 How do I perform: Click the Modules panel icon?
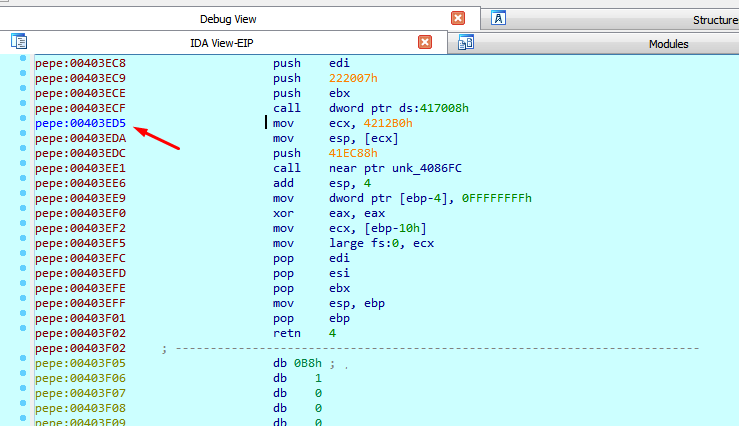[x=465, y=42]
